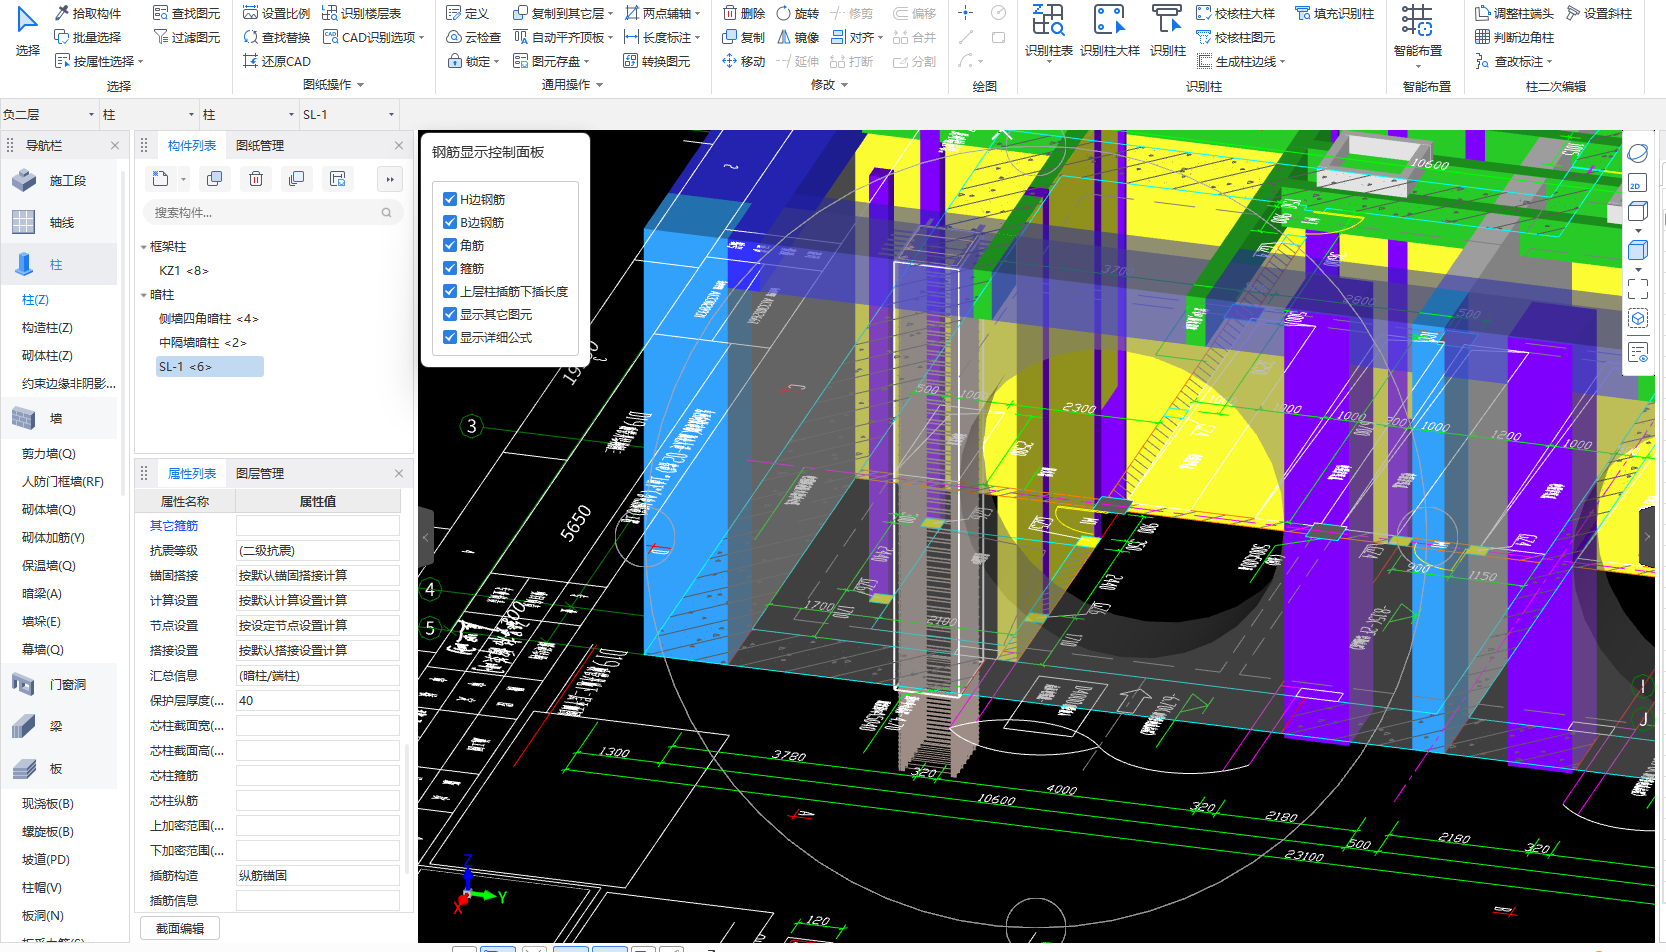This screenshot has width=1666, height=952.
Task: Select the 选择 arrow tool
Action: (x=27, y=30)
